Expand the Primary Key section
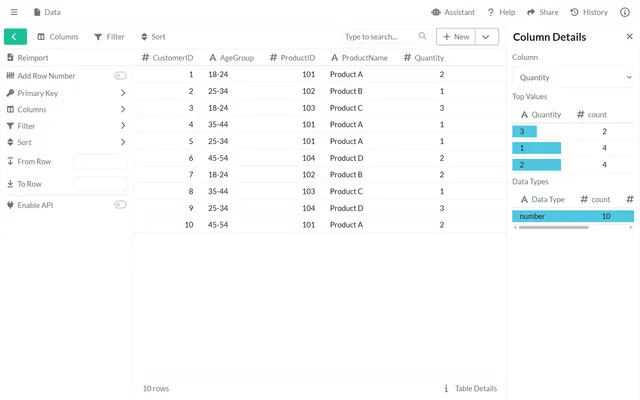This screenshot has width=640, height=400. [122, 93]
